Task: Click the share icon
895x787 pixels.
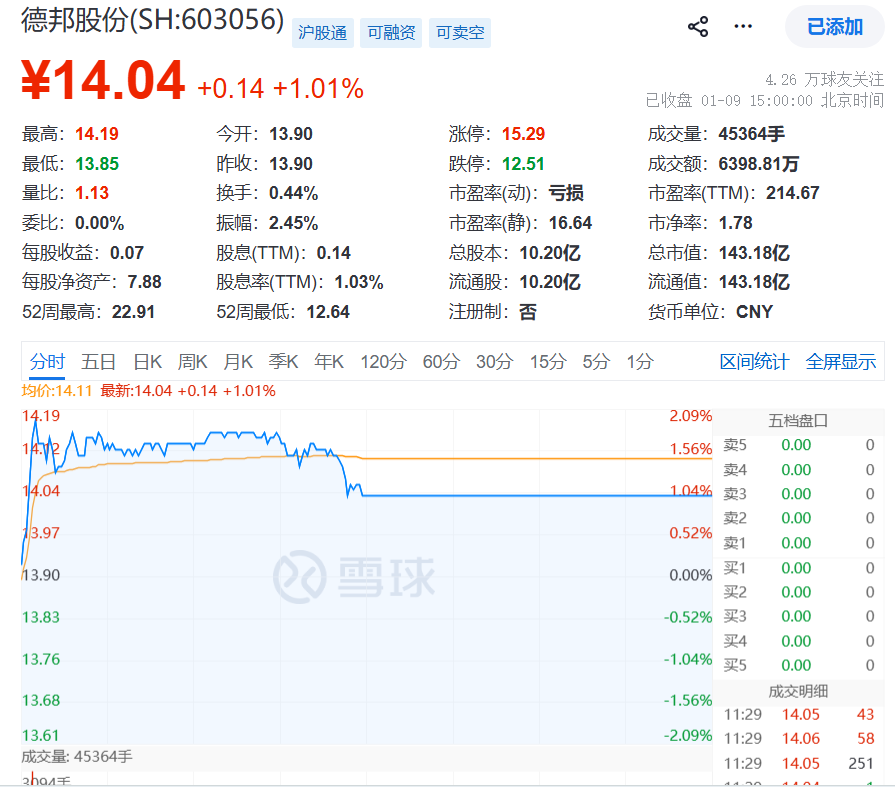Action: click(698, 27)
